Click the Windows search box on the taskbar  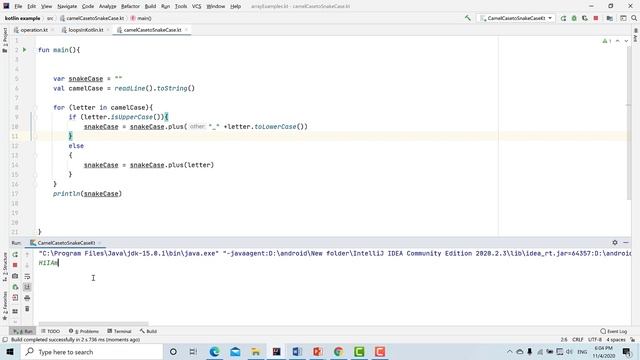[91, 351]
